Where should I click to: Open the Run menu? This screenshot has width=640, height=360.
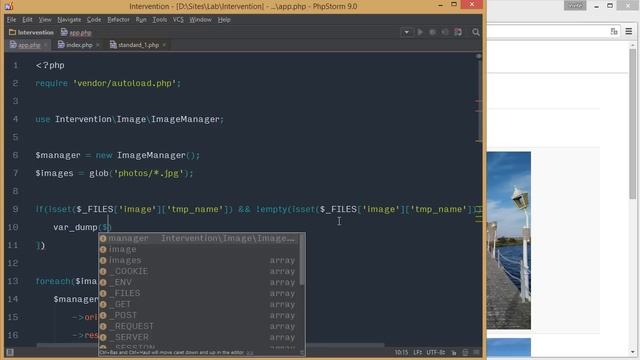[141, 20]
